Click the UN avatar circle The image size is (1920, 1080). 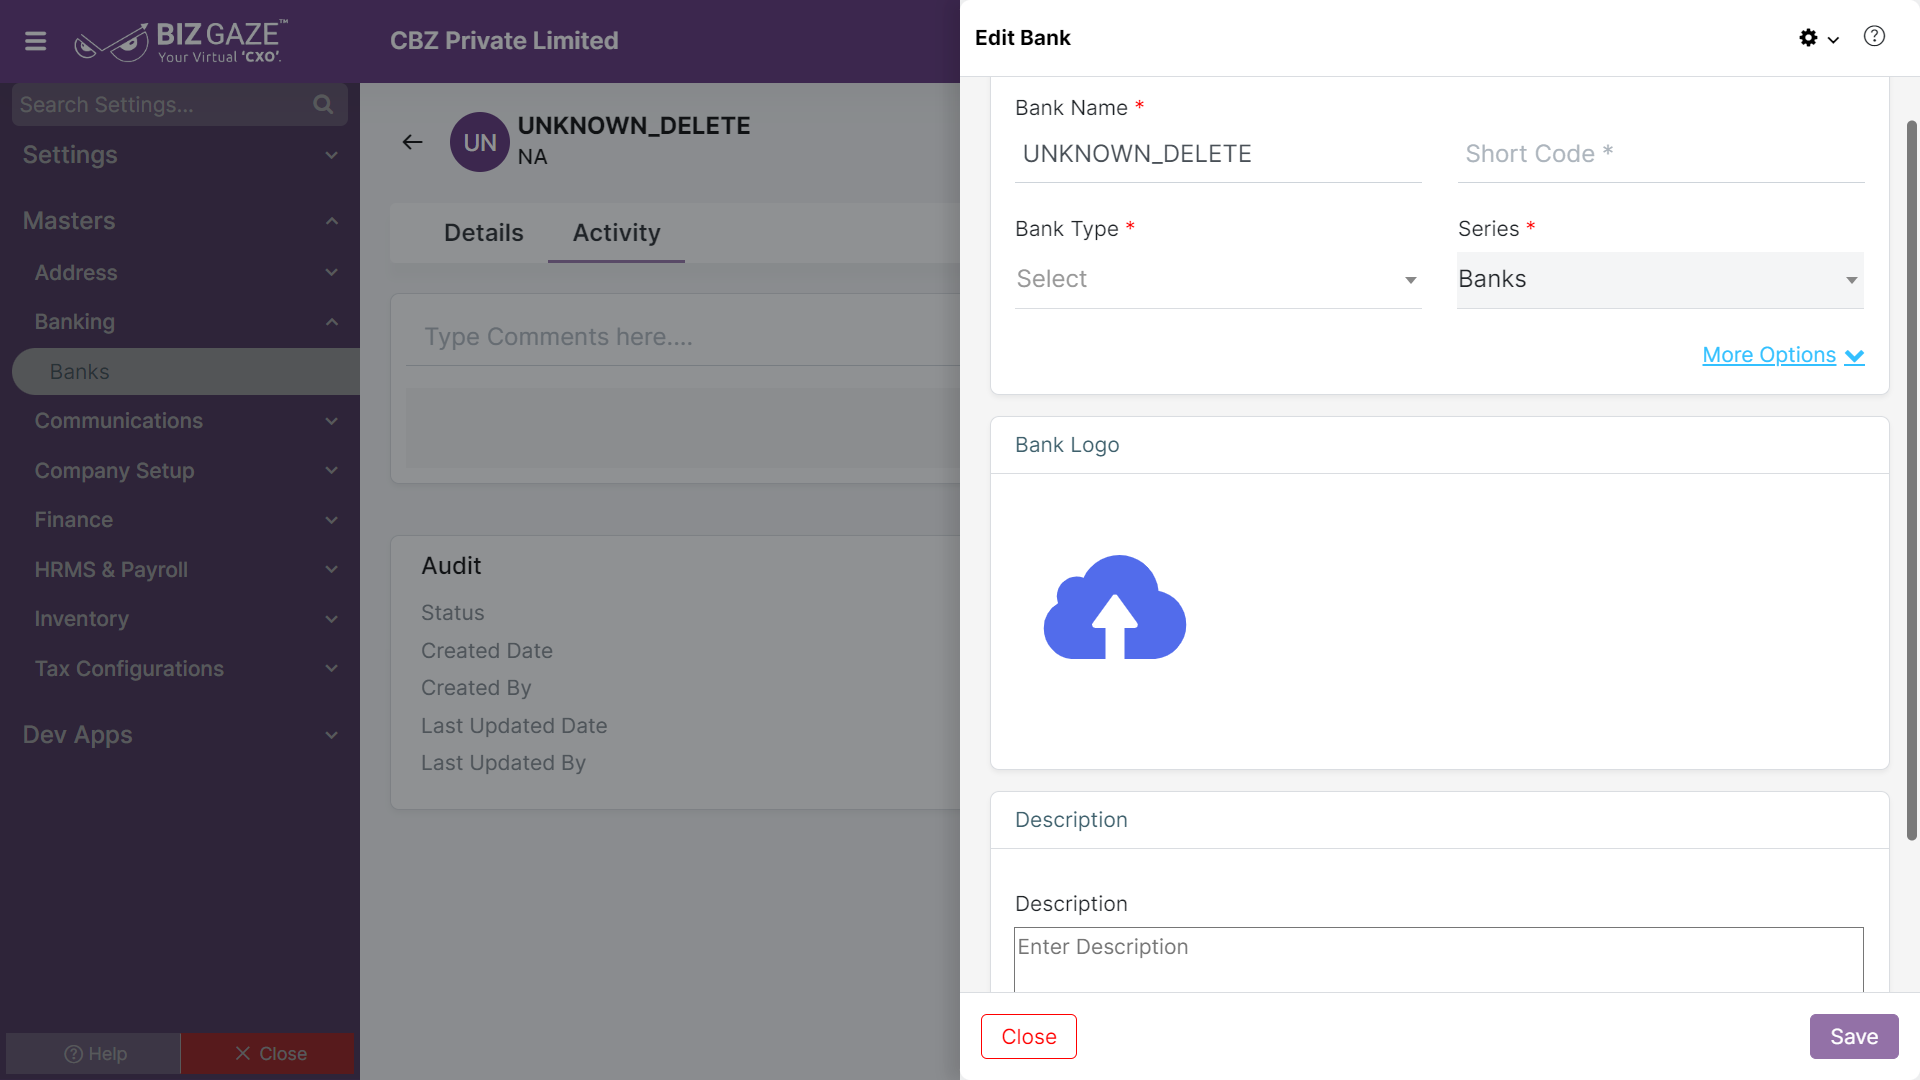[480, 142]
